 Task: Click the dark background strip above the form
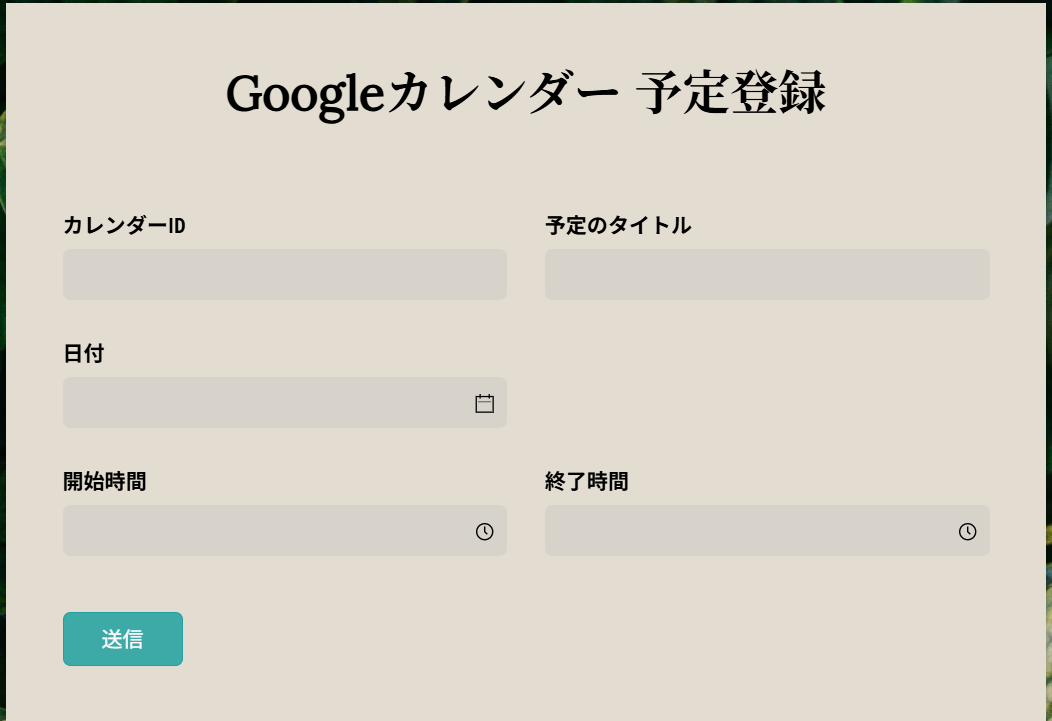tap(526, 1)
